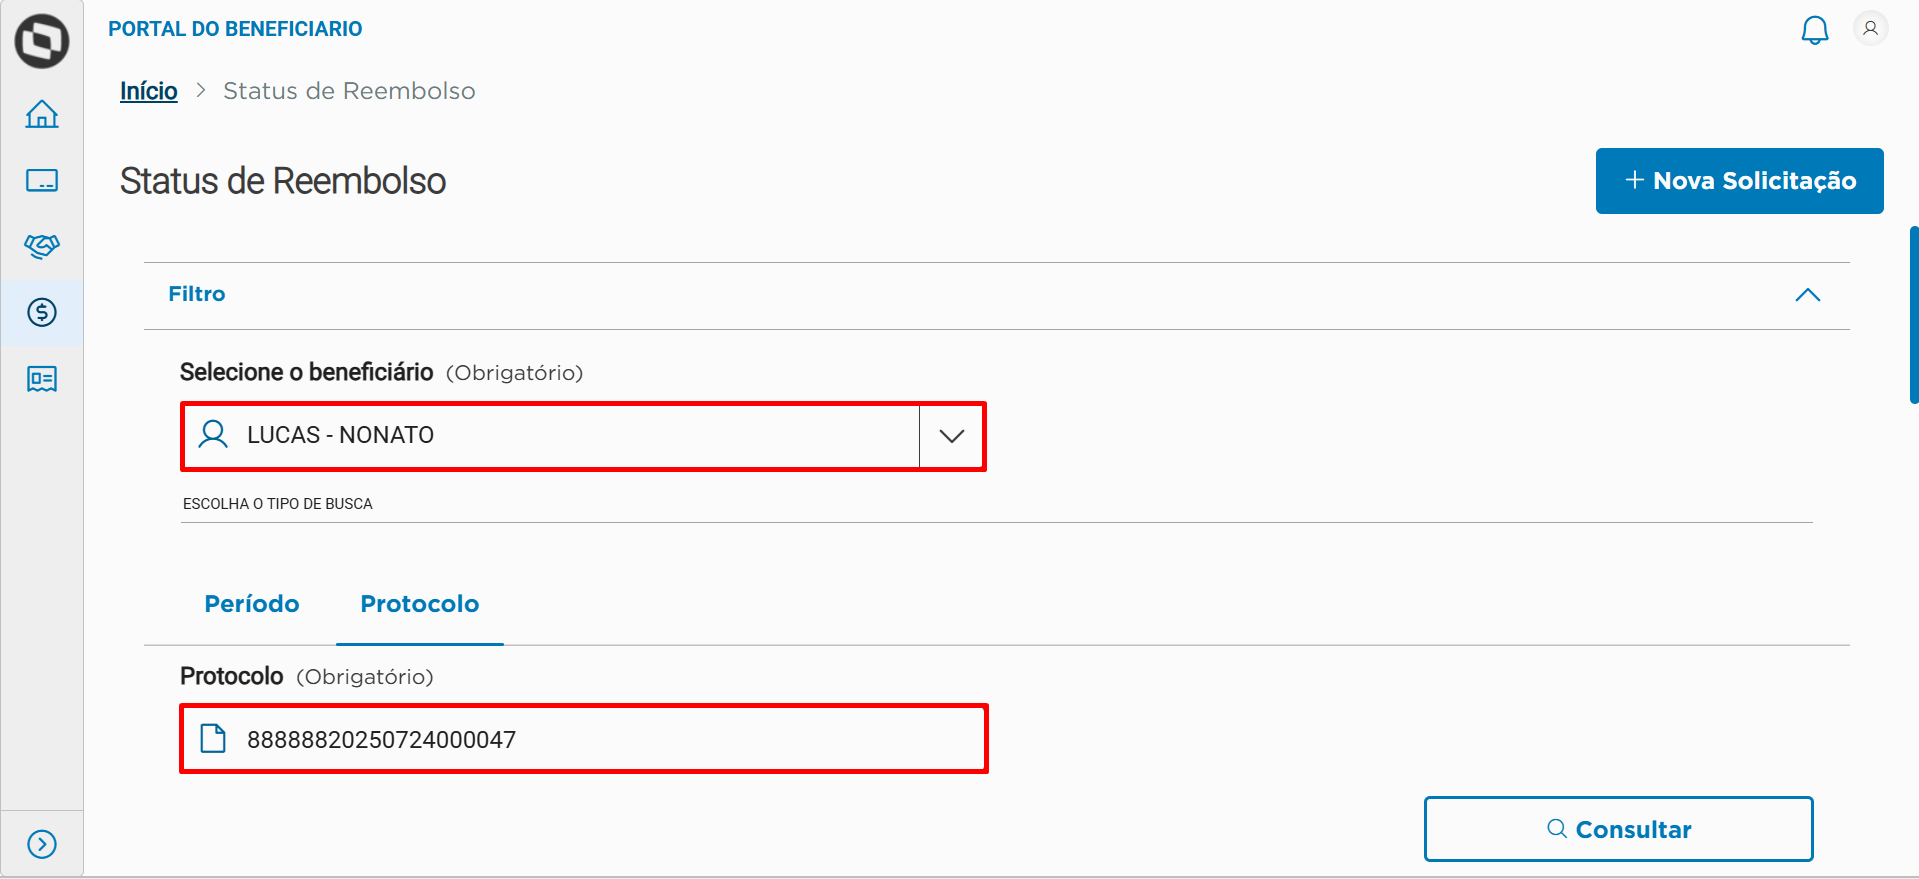
Task: Open the card icon in sidebar
Action: click(42, 180)
